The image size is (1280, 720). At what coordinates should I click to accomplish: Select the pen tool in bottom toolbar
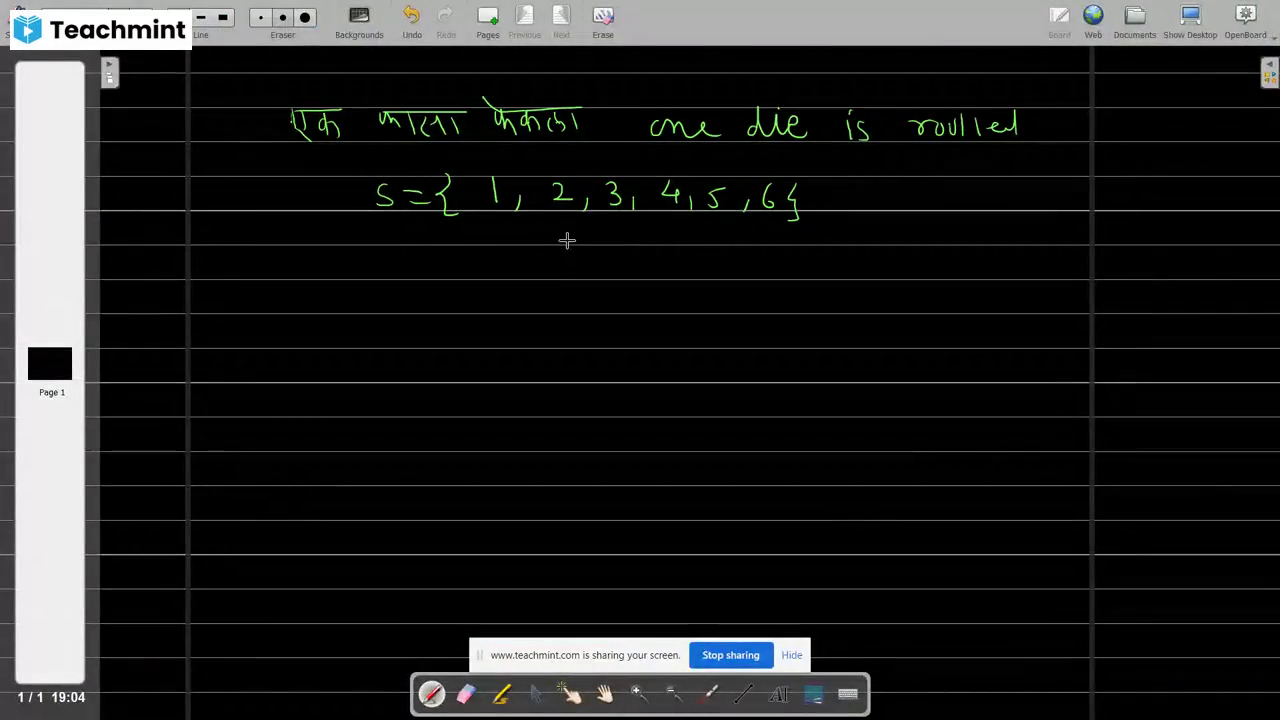pyautogui.click(x=432, y=694)
